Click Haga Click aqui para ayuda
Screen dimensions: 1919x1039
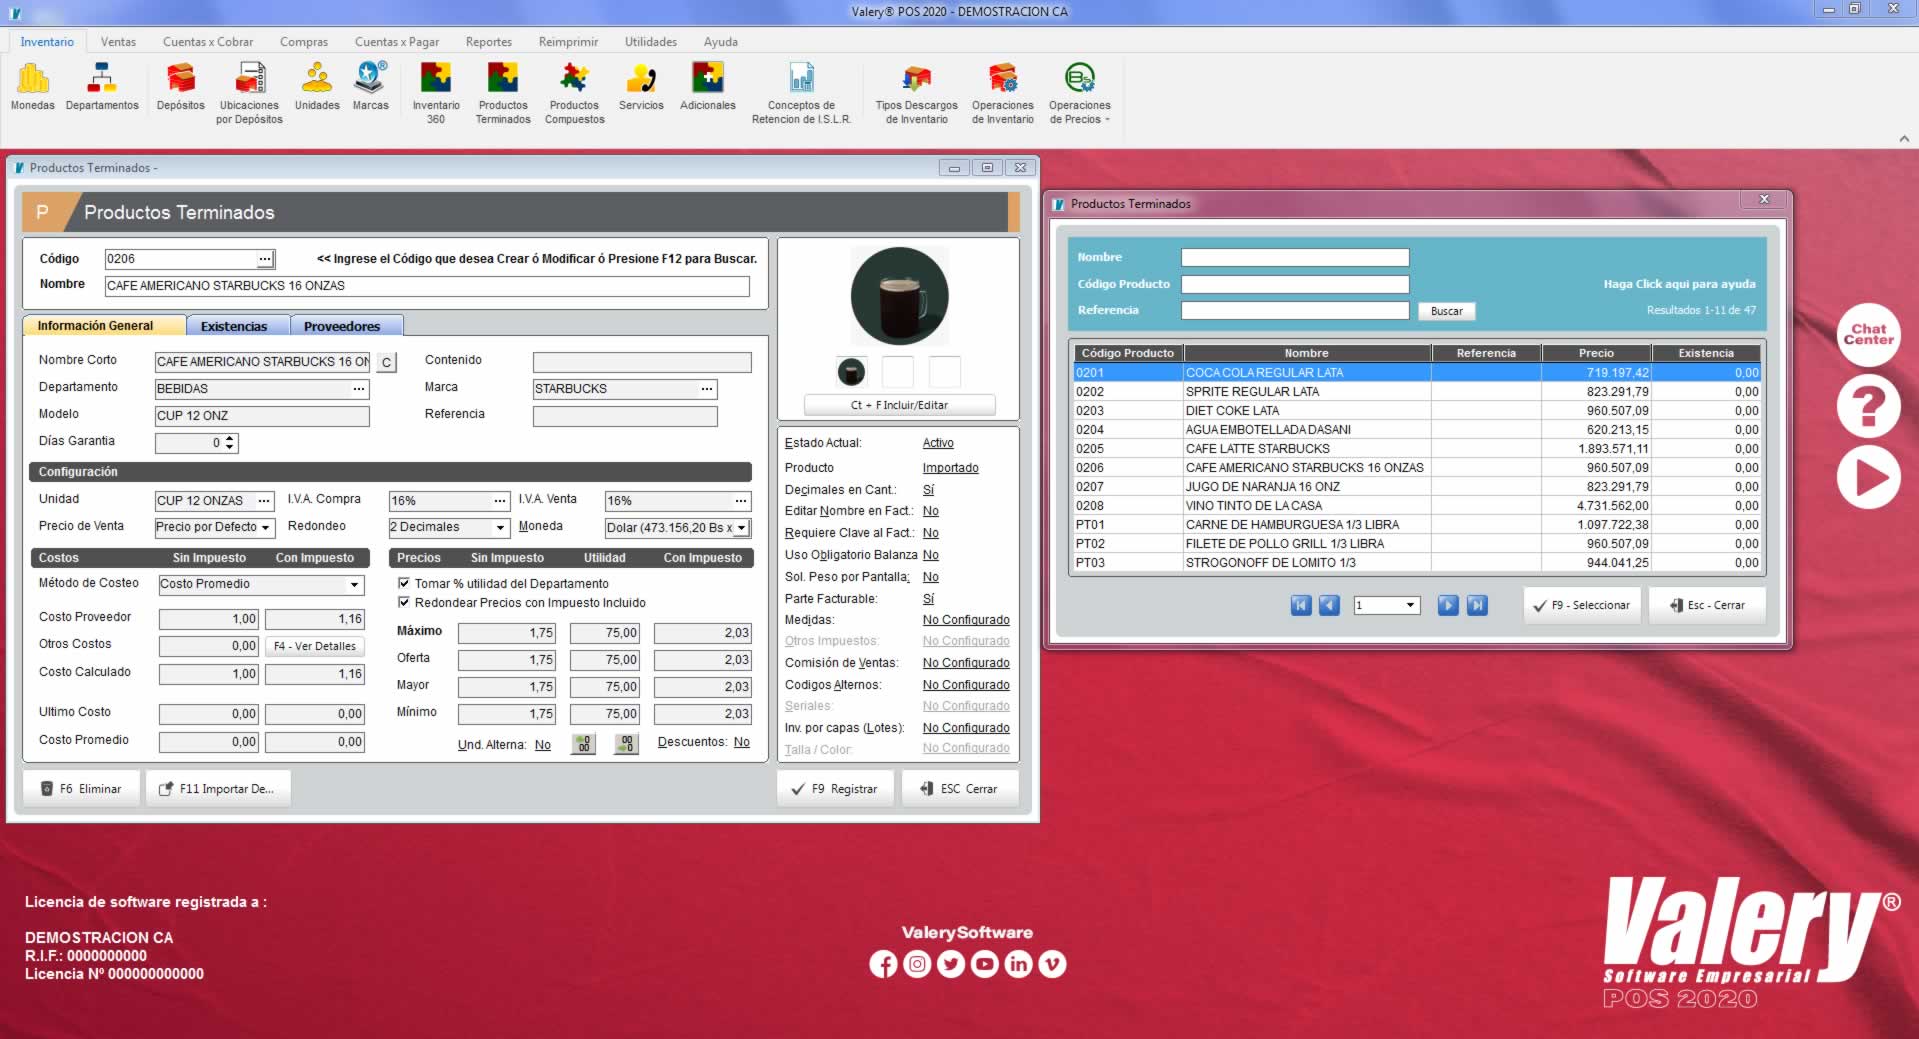coord(1679,284)
